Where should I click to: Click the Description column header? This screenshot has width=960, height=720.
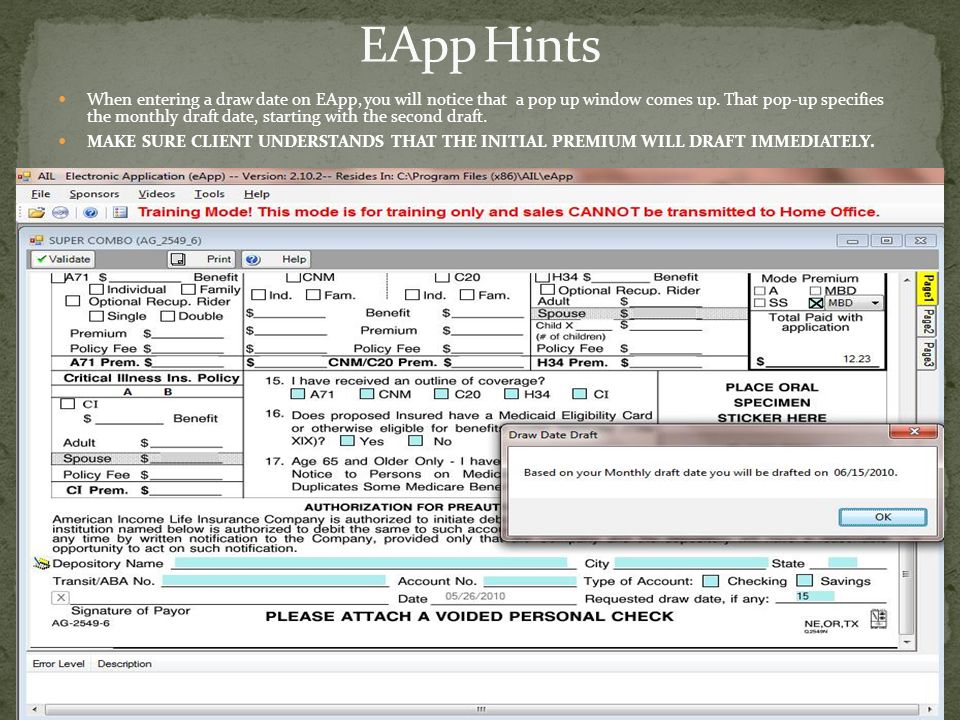point(124,664)
